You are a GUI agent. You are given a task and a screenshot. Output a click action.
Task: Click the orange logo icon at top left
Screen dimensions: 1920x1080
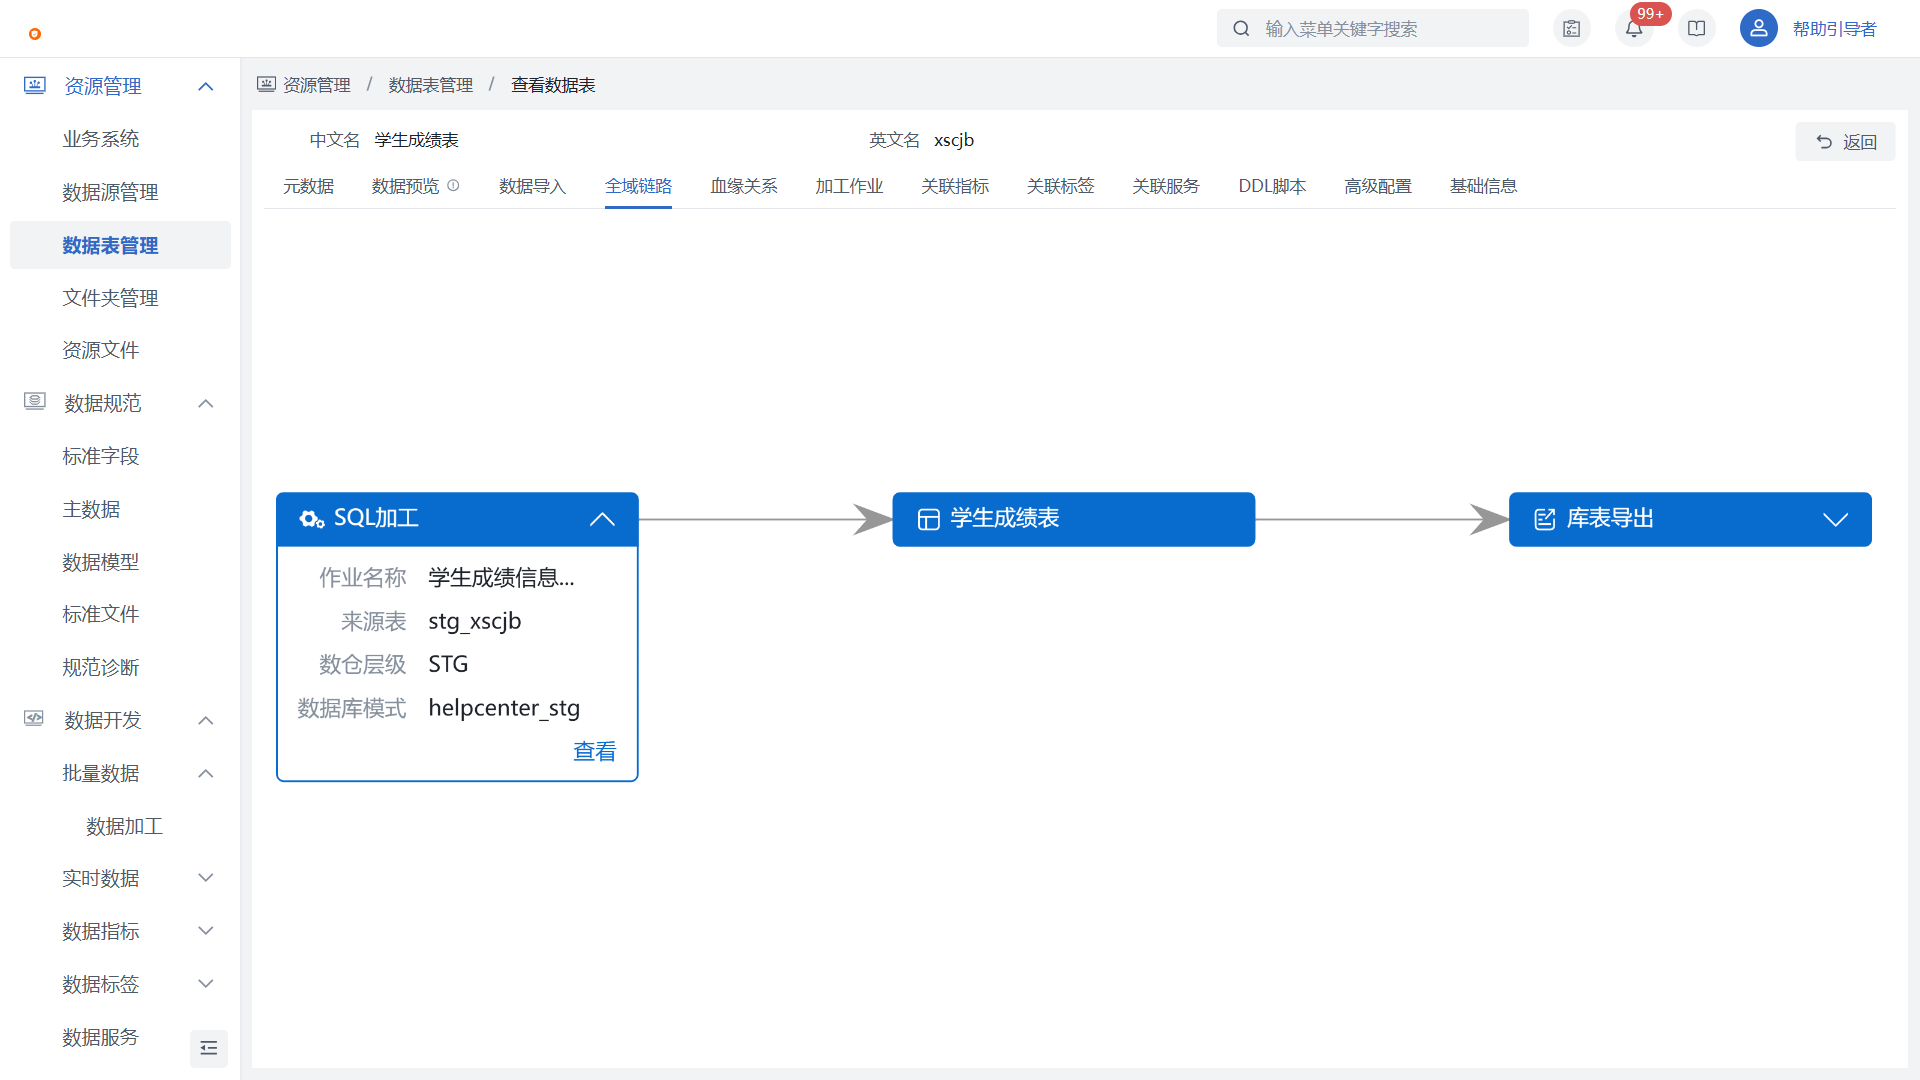[x=35, y=34]
